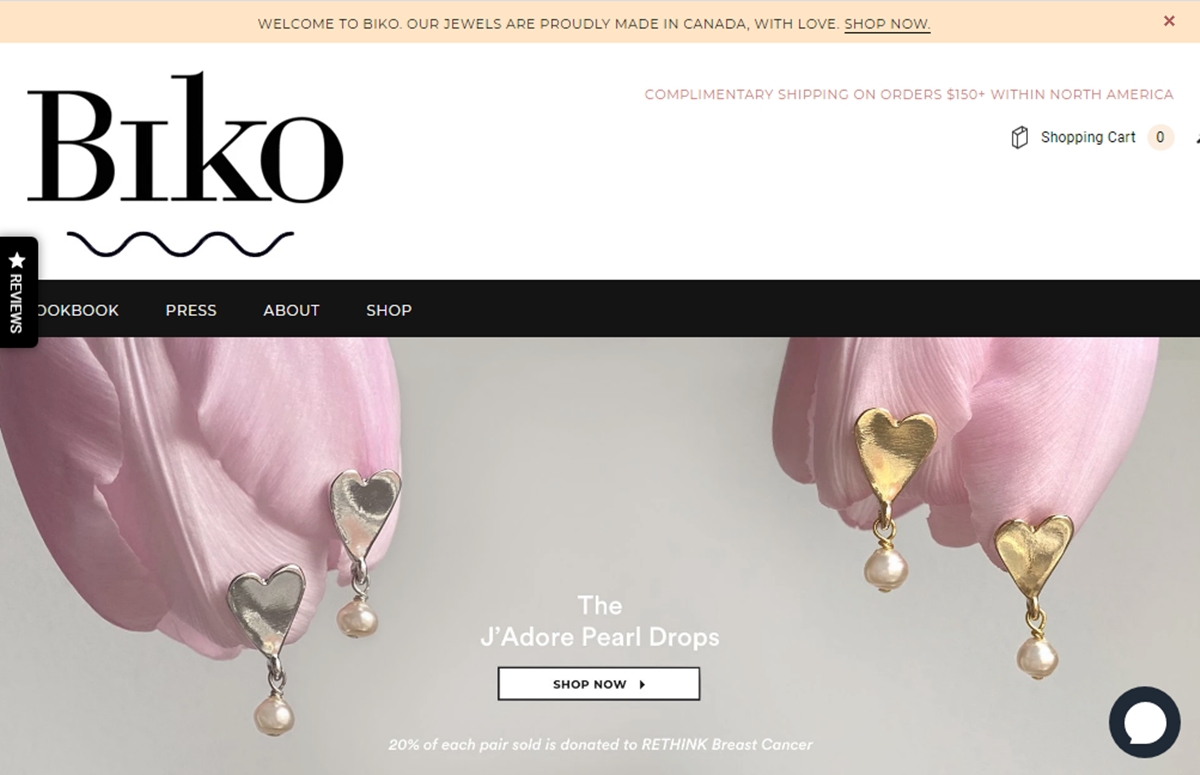
Task: Follow the underlined Shop Now link in the top banner
Action: pyautogui.click(x=887, y=24)
